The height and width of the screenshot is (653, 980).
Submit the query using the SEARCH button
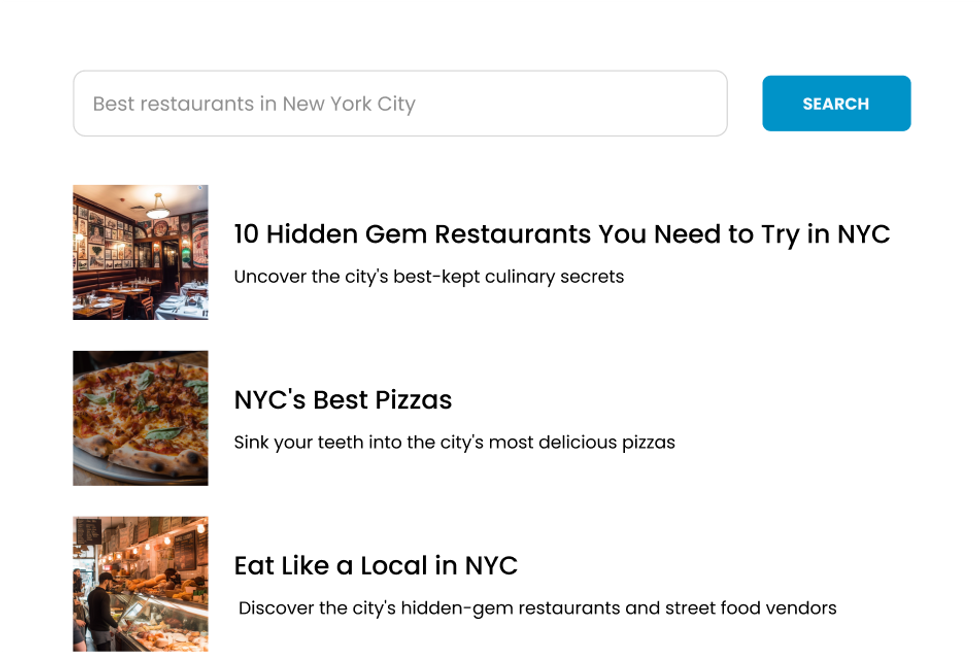pos(836,103)
